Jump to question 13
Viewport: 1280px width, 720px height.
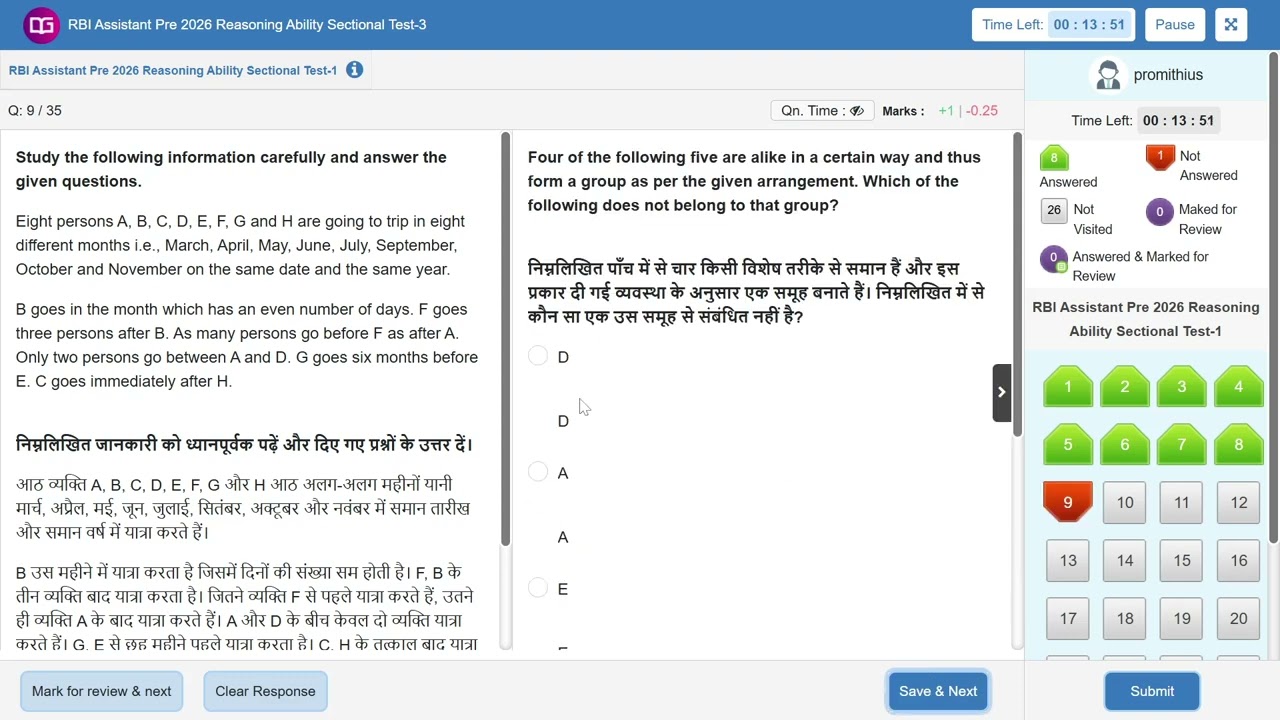1068,561
